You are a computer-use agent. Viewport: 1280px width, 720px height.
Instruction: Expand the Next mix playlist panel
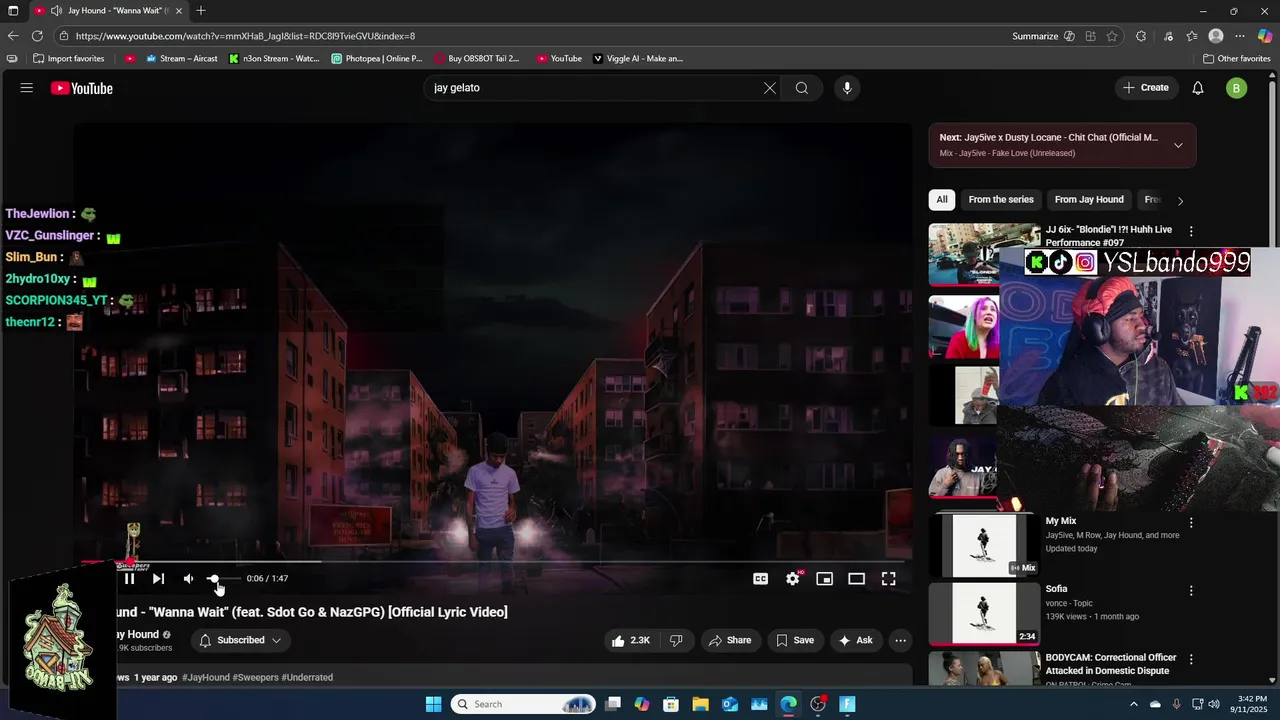(1178, 145)
